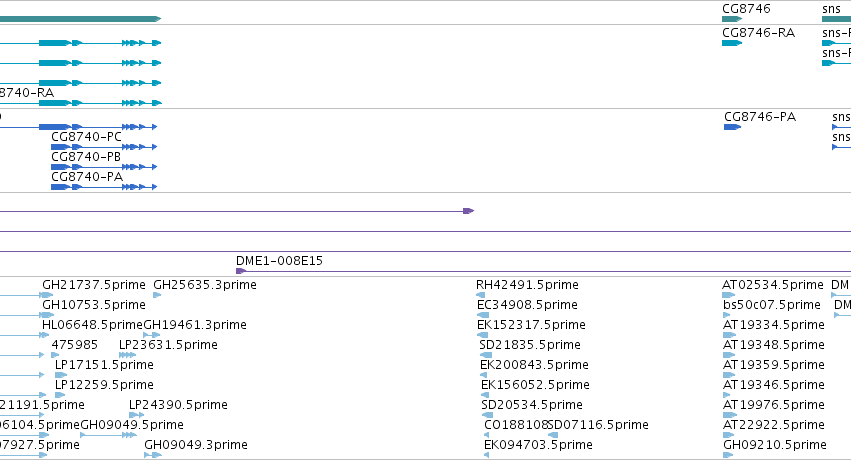Click the CG8740-PA protein label
Screen dimensions: 851x460
87,177
